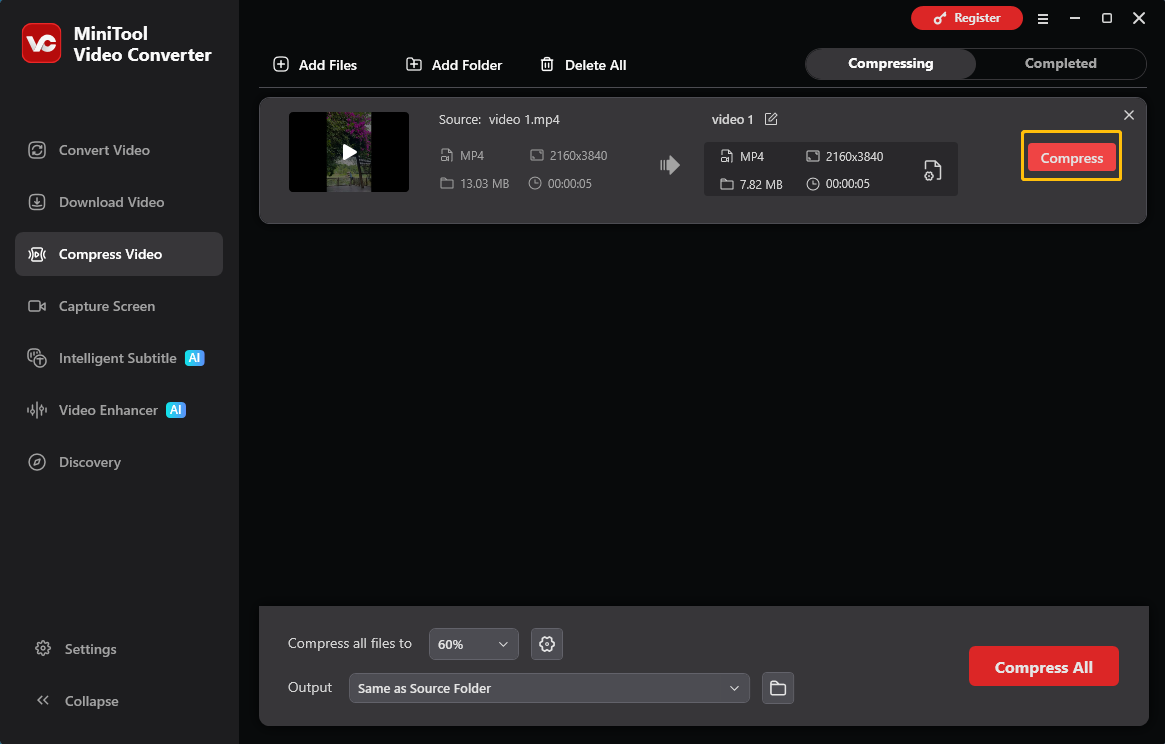The height and width of the screenshot is (744, 1165).
Task: Click the output resolution 2160x3840
Action: click(x=854, y=157)
